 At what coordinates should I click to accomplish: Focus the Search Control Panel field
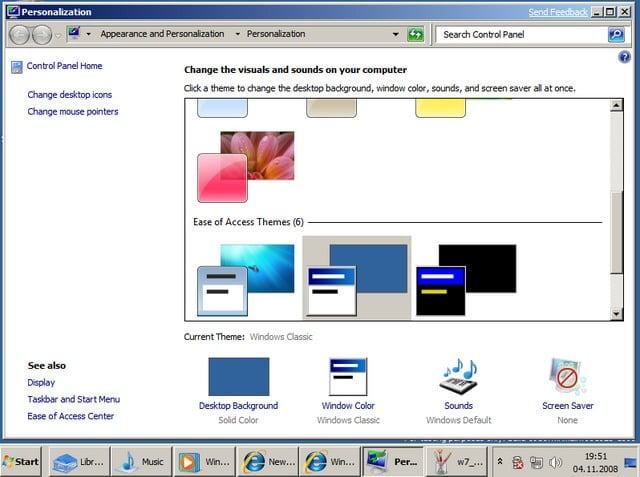coord(521,35)
